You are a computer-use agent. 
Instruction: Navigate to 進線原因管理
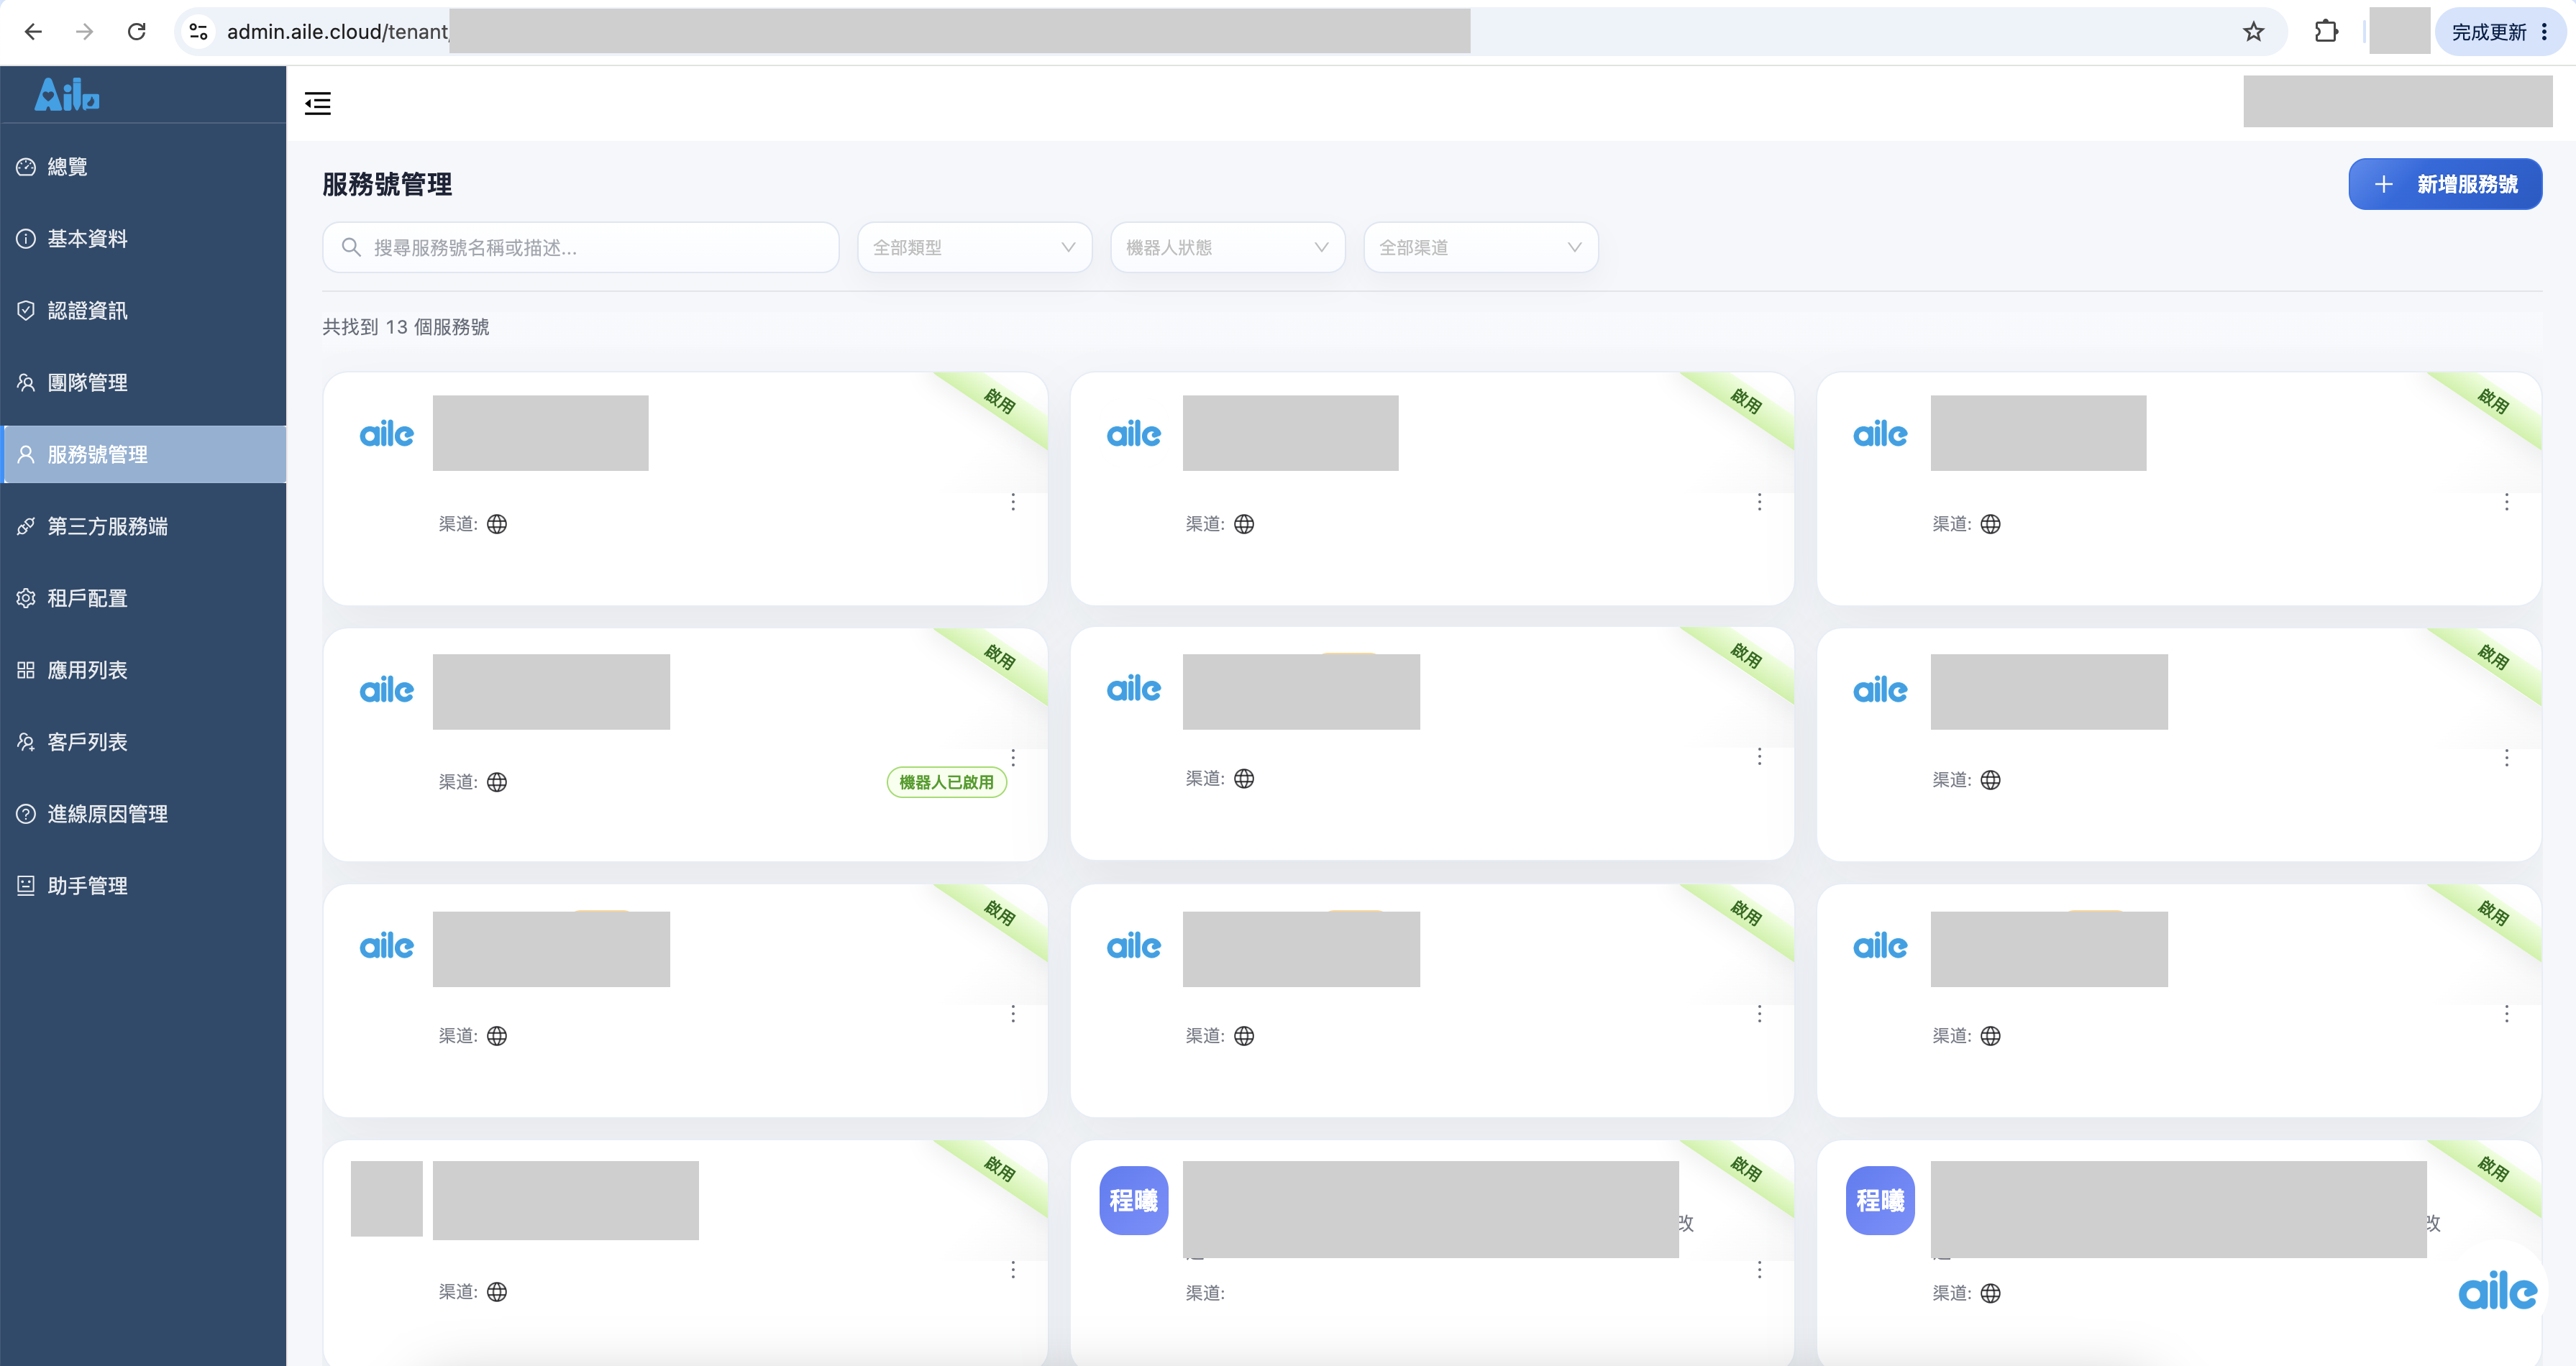pos(144,815)
